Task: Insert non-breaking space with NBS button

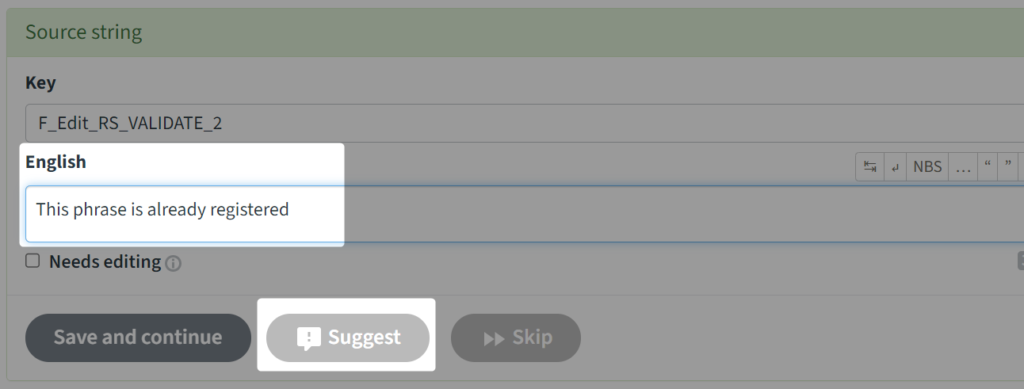Action: 927,166
